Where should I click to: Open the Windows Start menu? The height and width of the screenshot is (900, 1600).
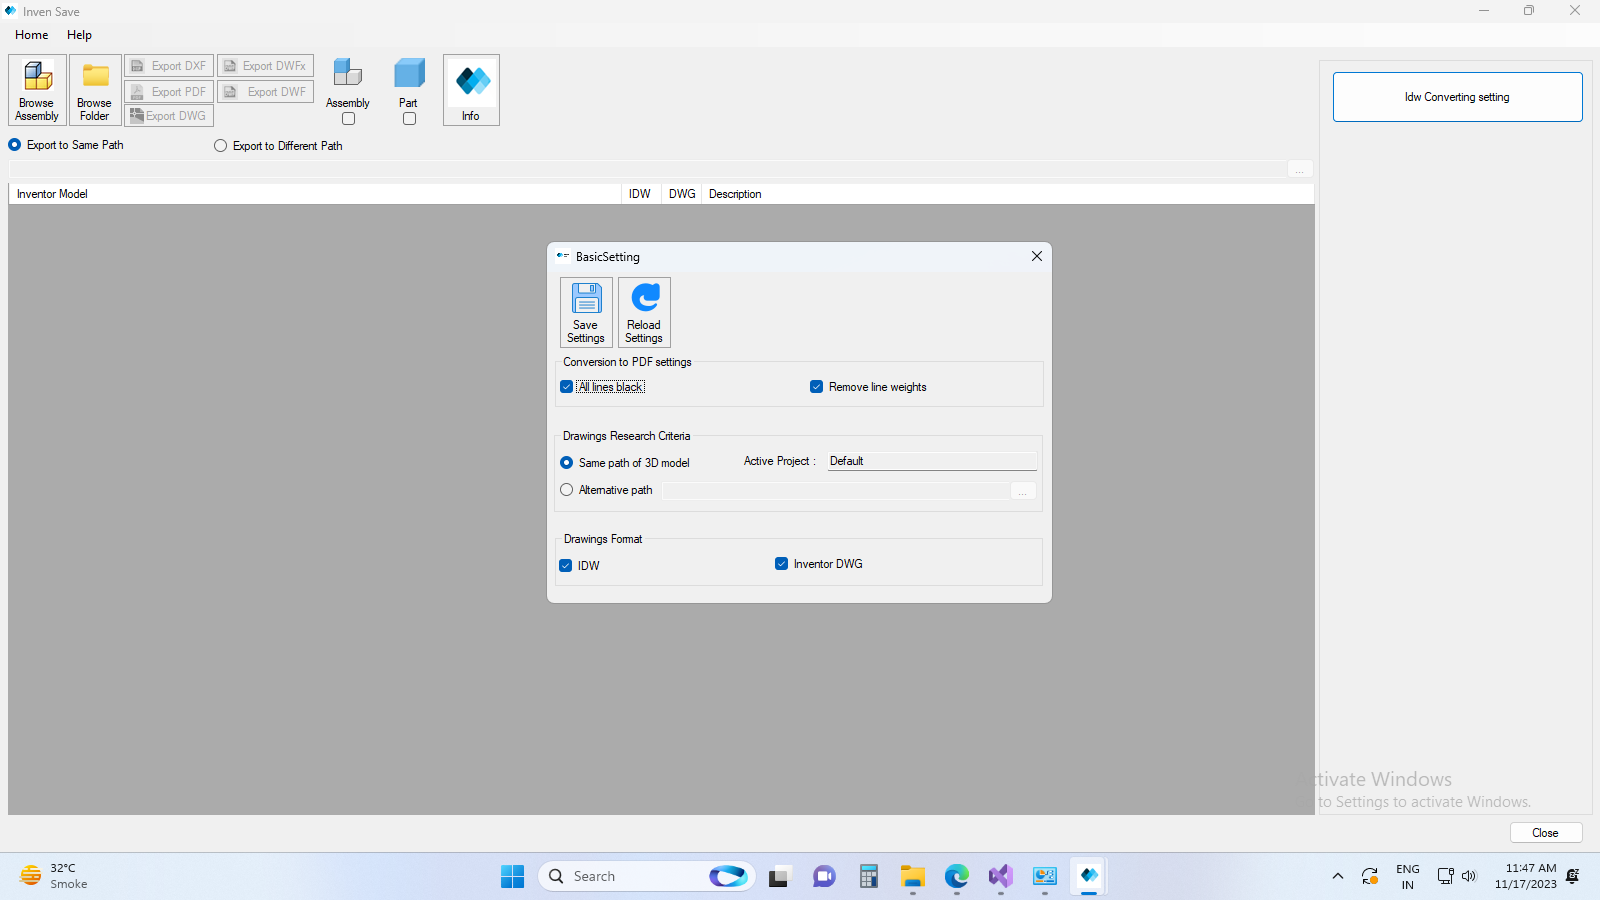(512, 876)
